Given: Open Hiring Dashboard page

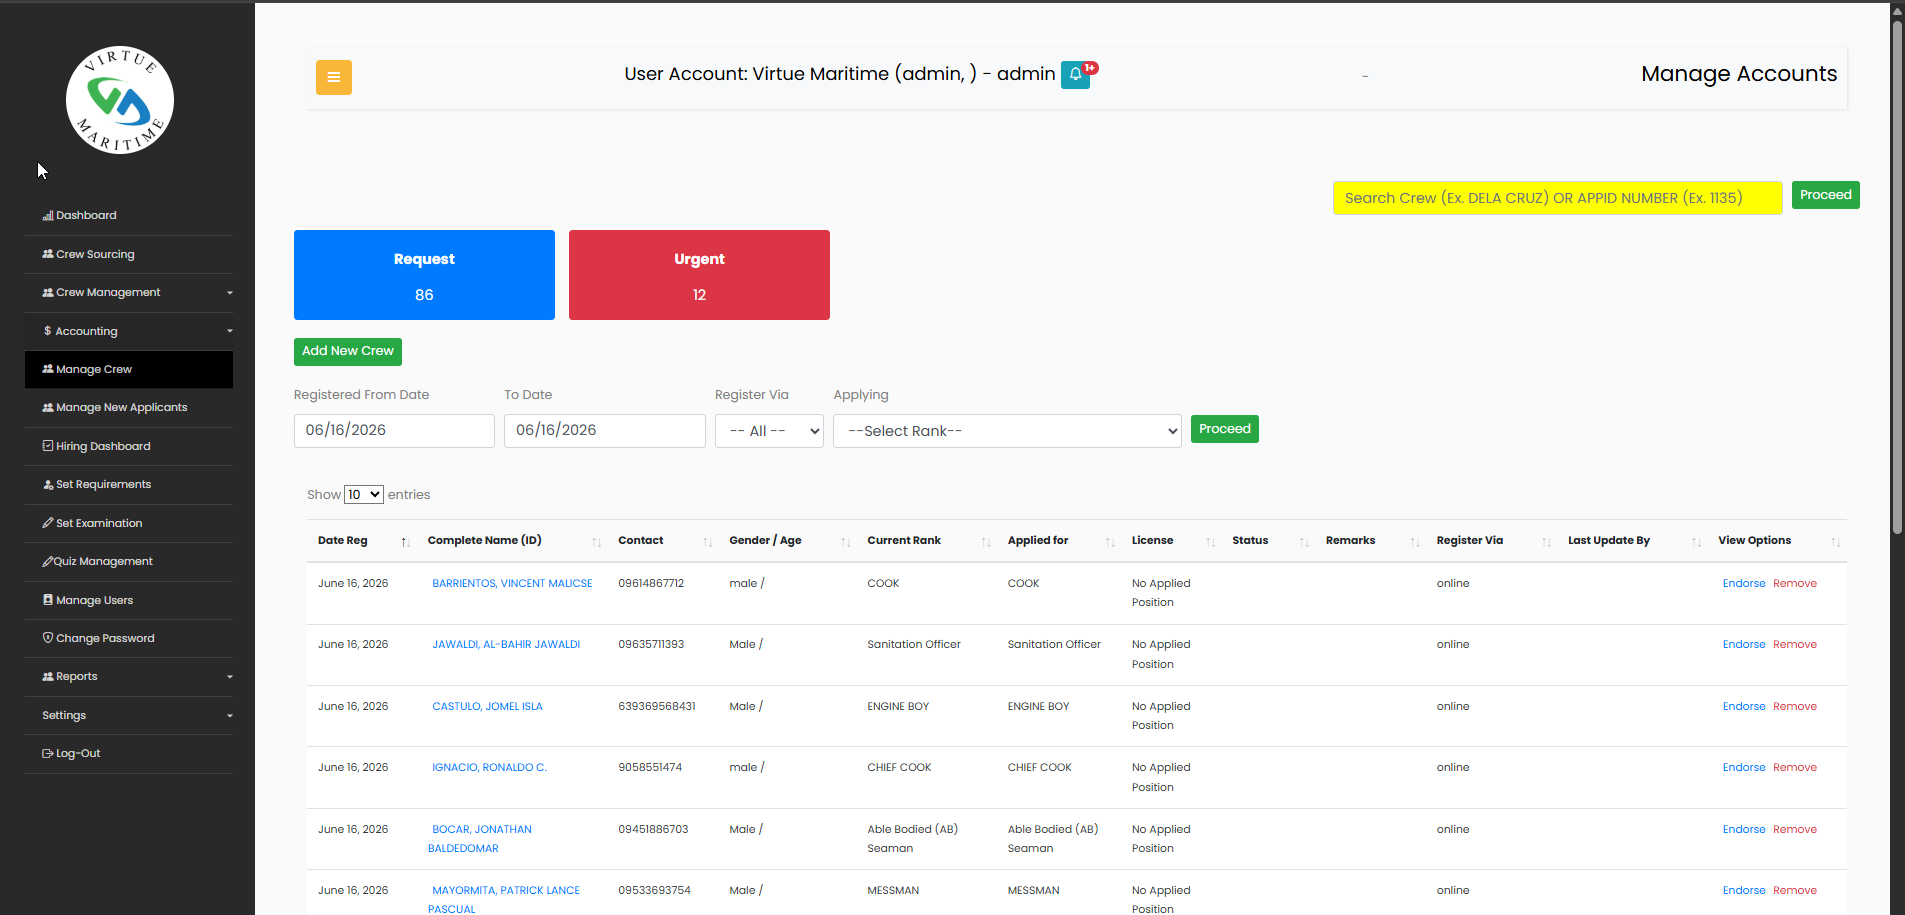Looking at the screenshot, I should (129, 446).
